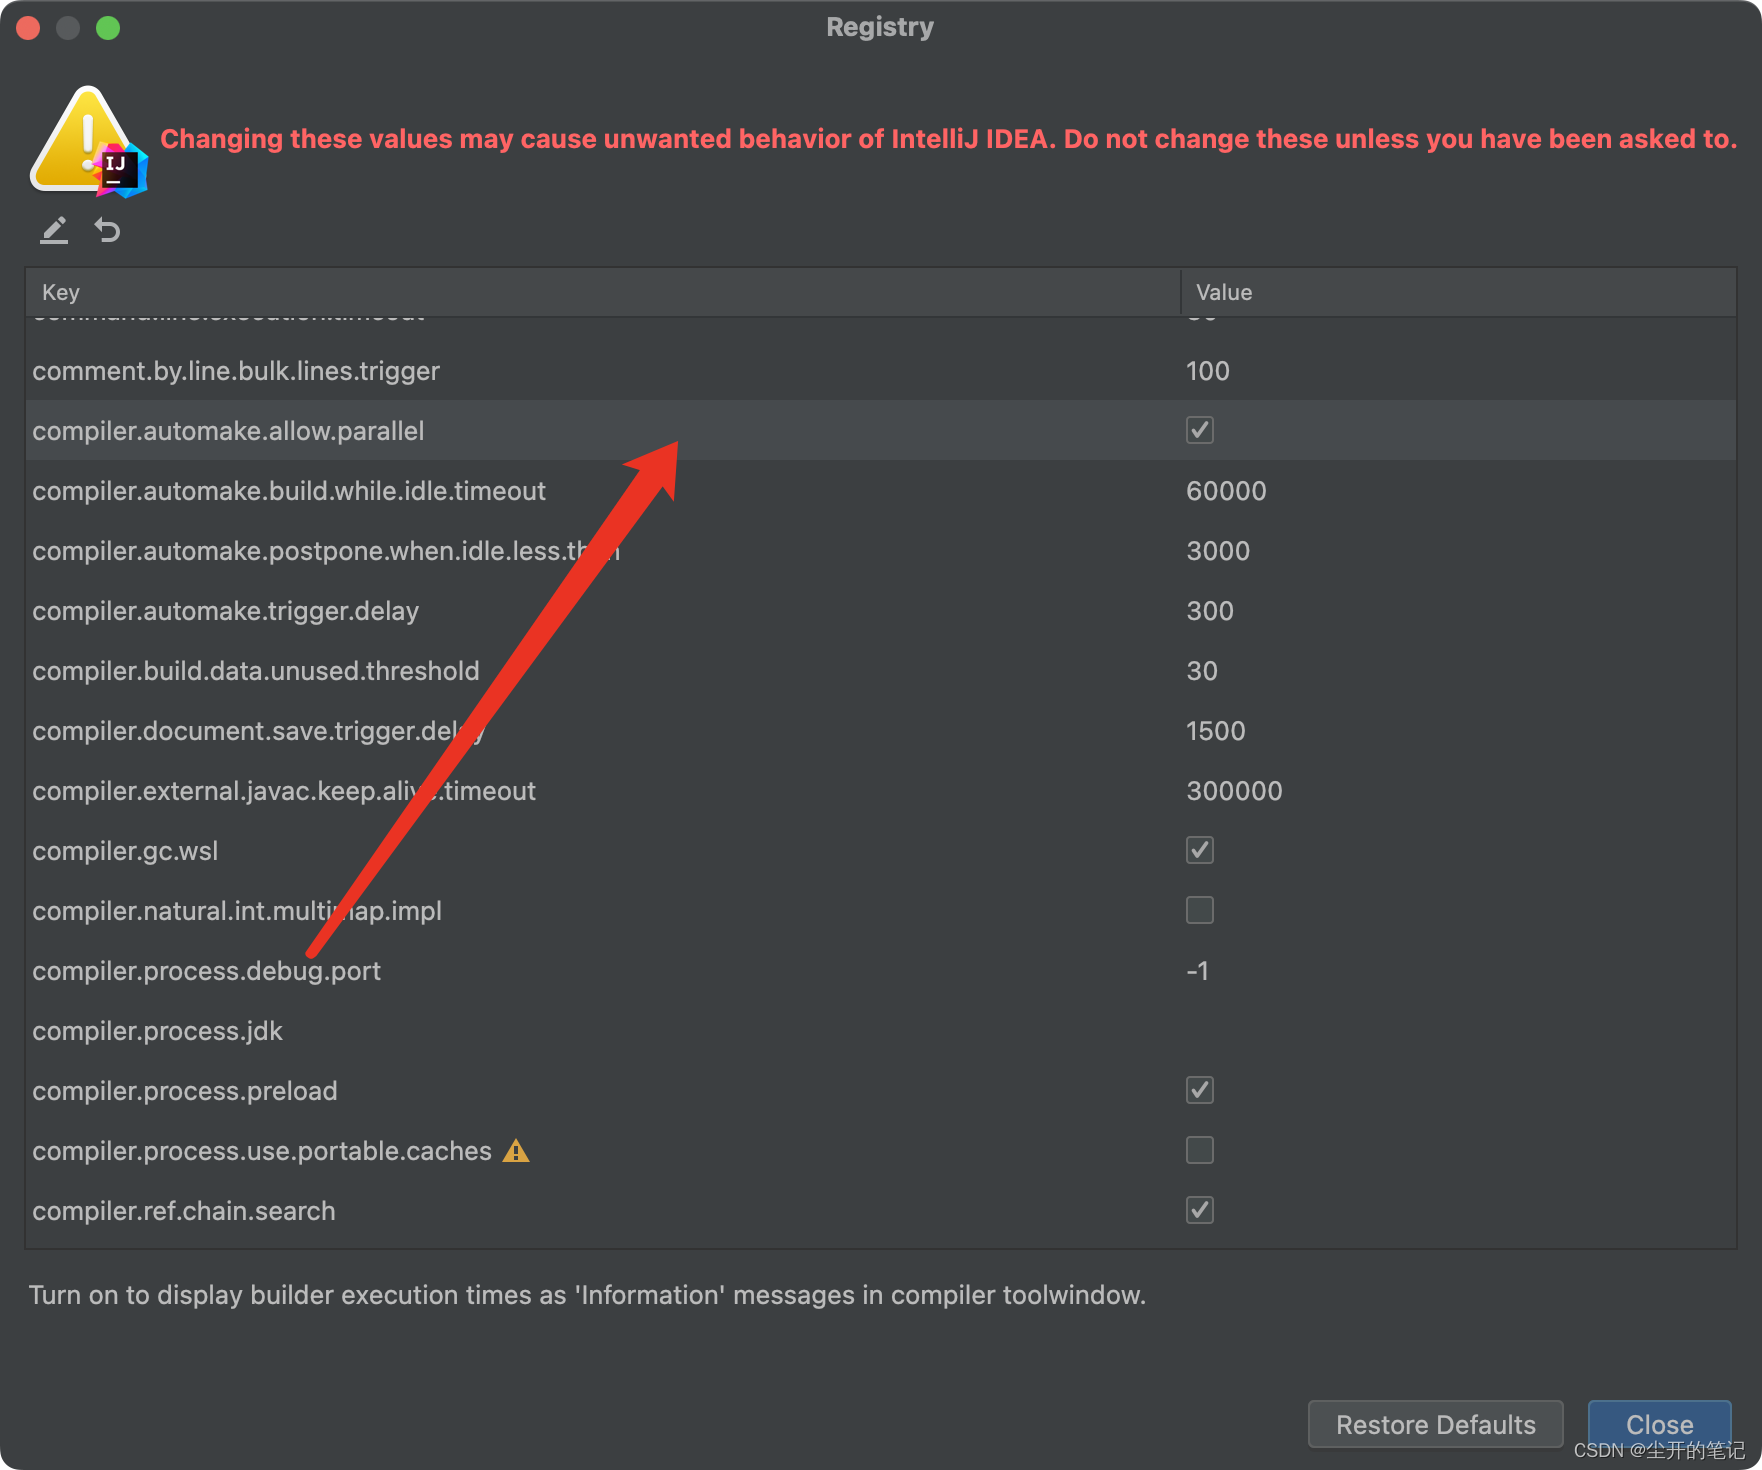Minimize the Registry window
This screenshot has height=1470, width=1762.
(x=68, y=28)
